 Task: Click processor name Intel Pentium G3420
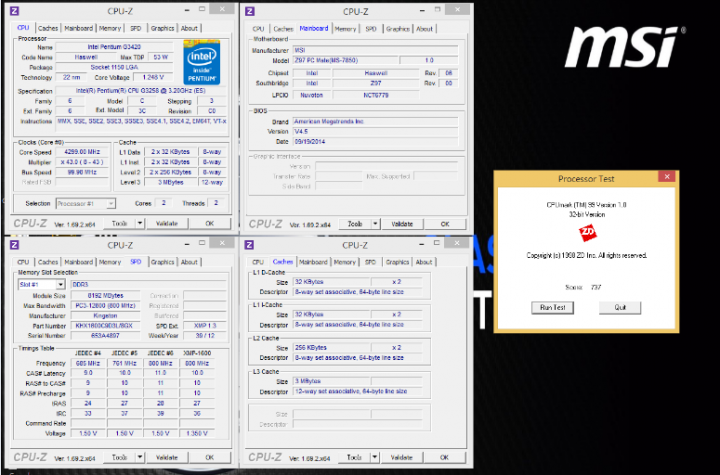pos(114,47)
